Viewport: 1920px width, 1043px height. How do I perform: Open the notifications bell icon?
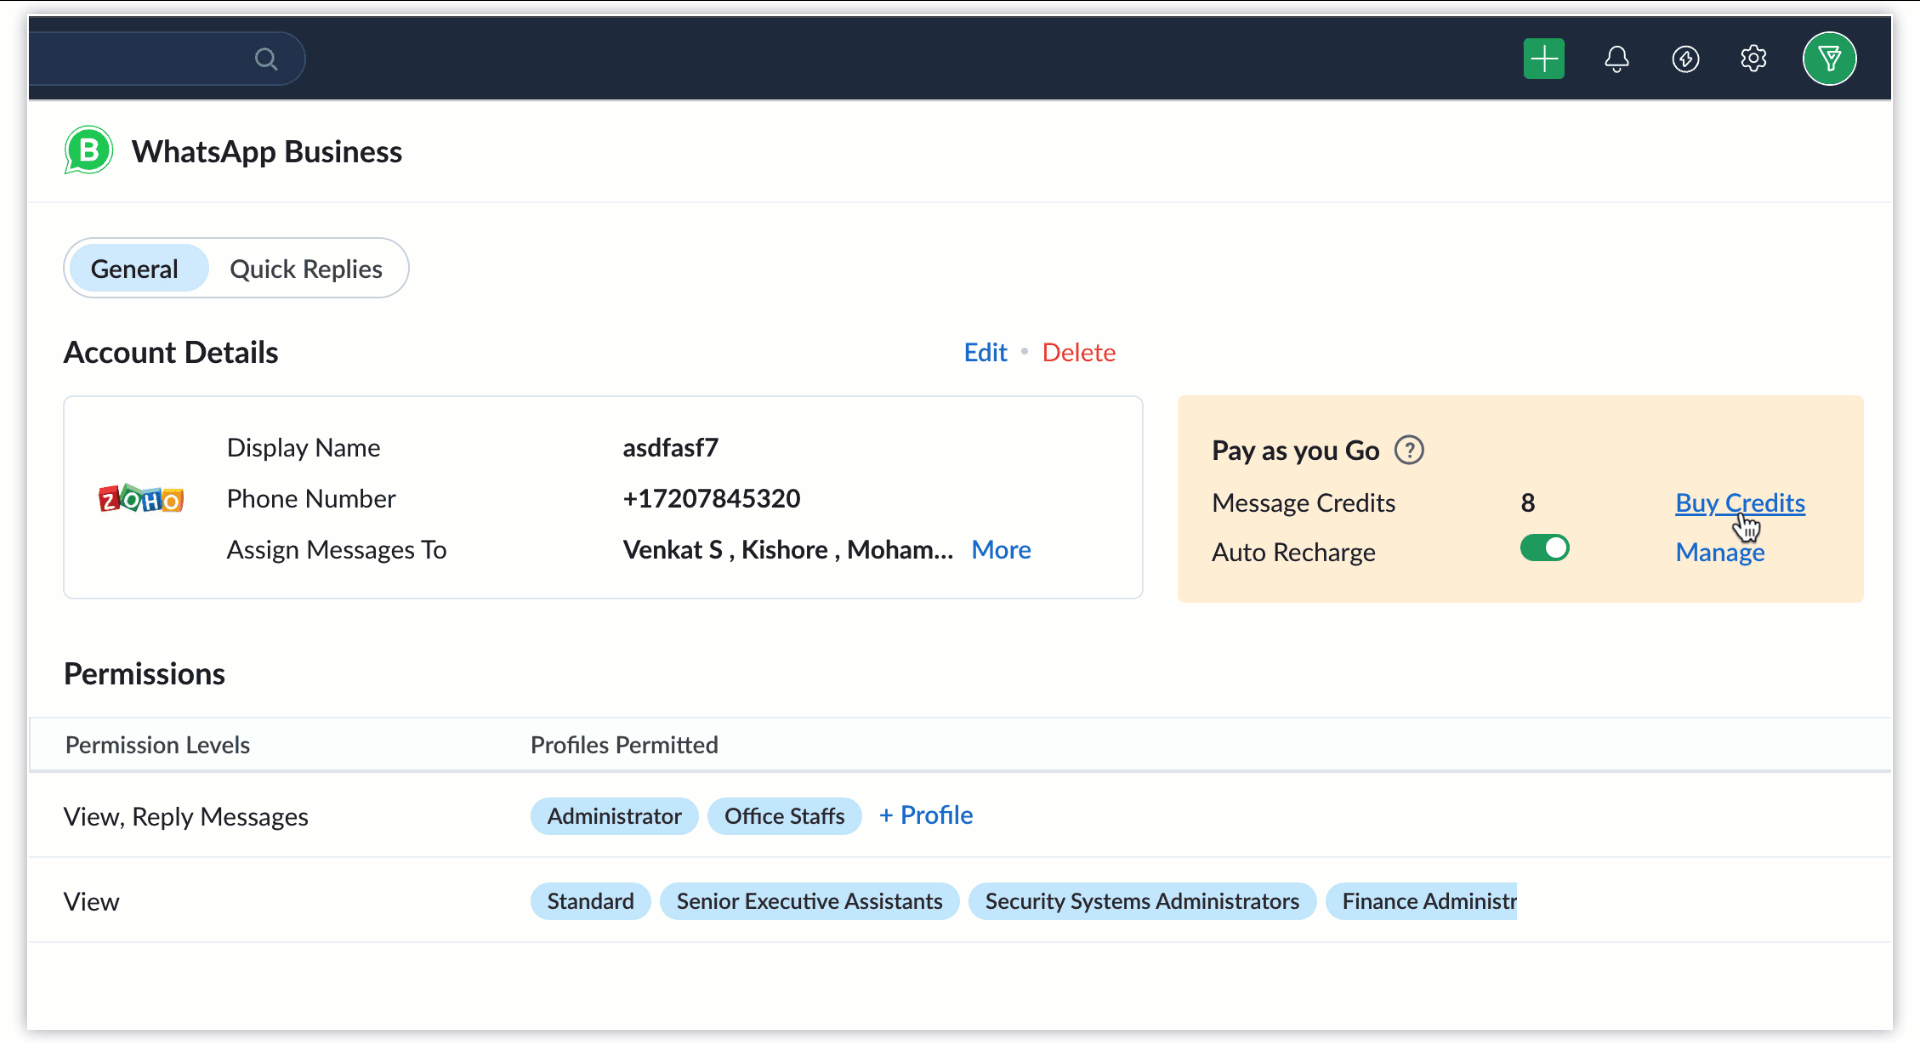(1617, 59)
